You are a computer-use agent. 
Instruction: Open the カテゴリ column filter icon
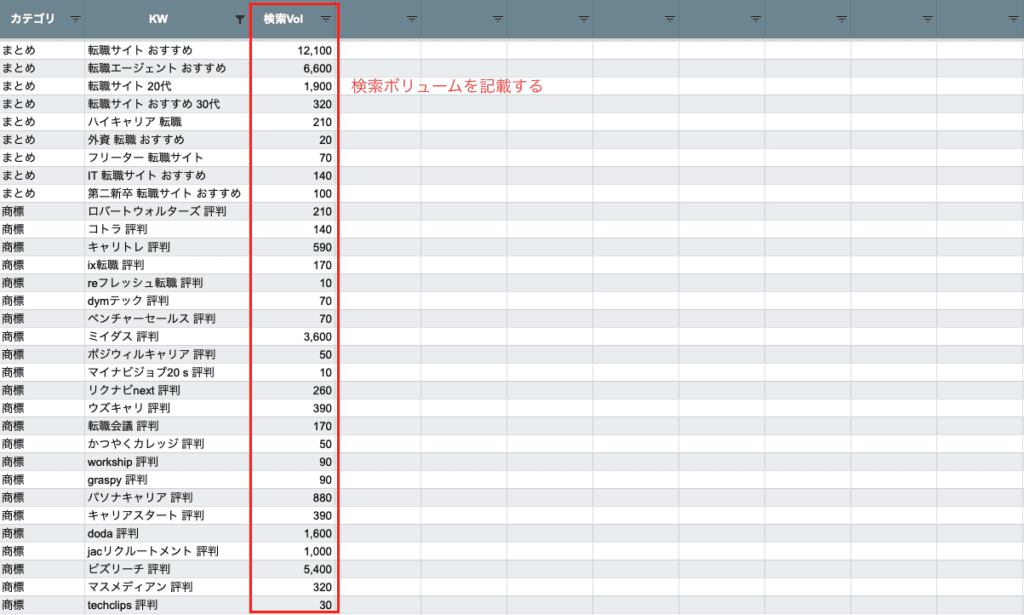[x=75, y=19]
